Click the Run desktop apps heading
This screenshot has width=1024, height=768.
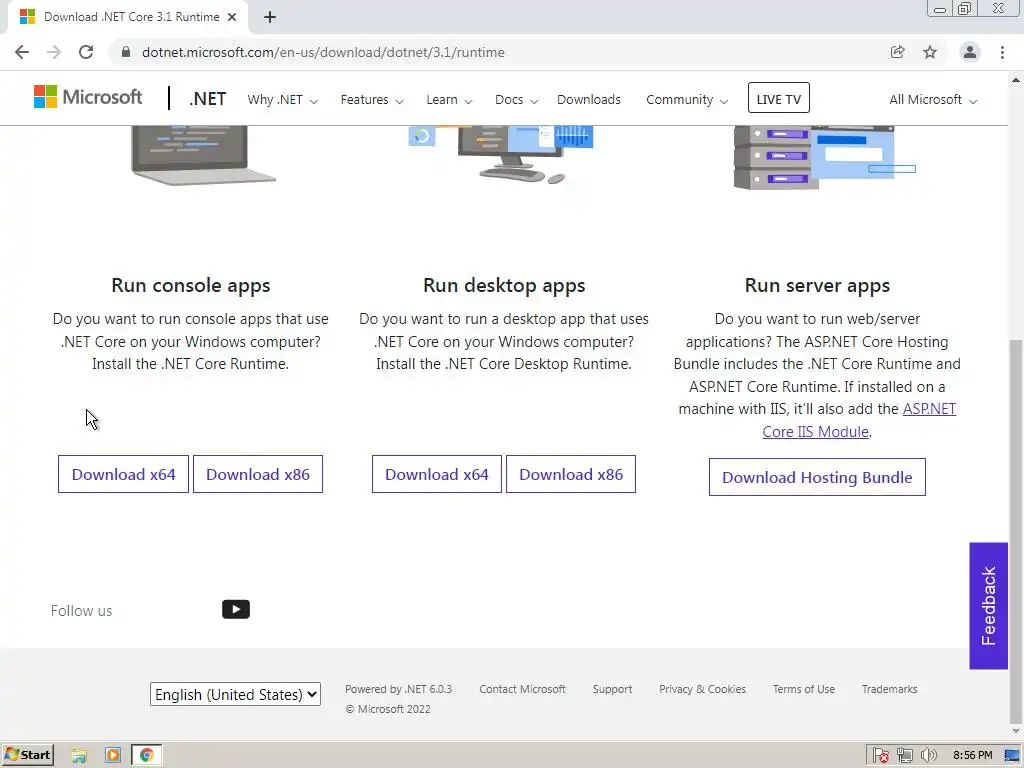(504, 285)
